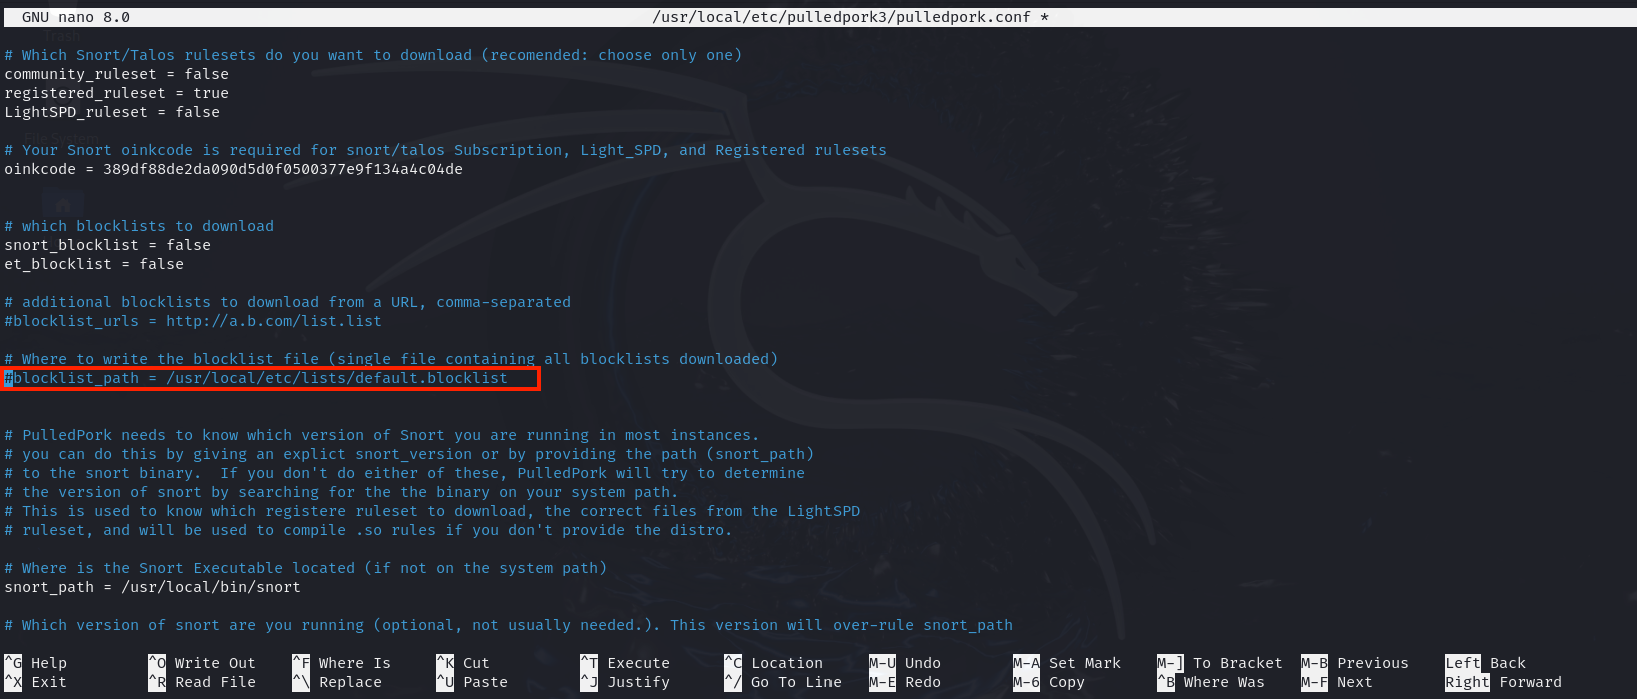The width and height of the screenshot is (1637, 699).
Task: Place cursor on community_ruleset = false line
Action: pos(117,74)
